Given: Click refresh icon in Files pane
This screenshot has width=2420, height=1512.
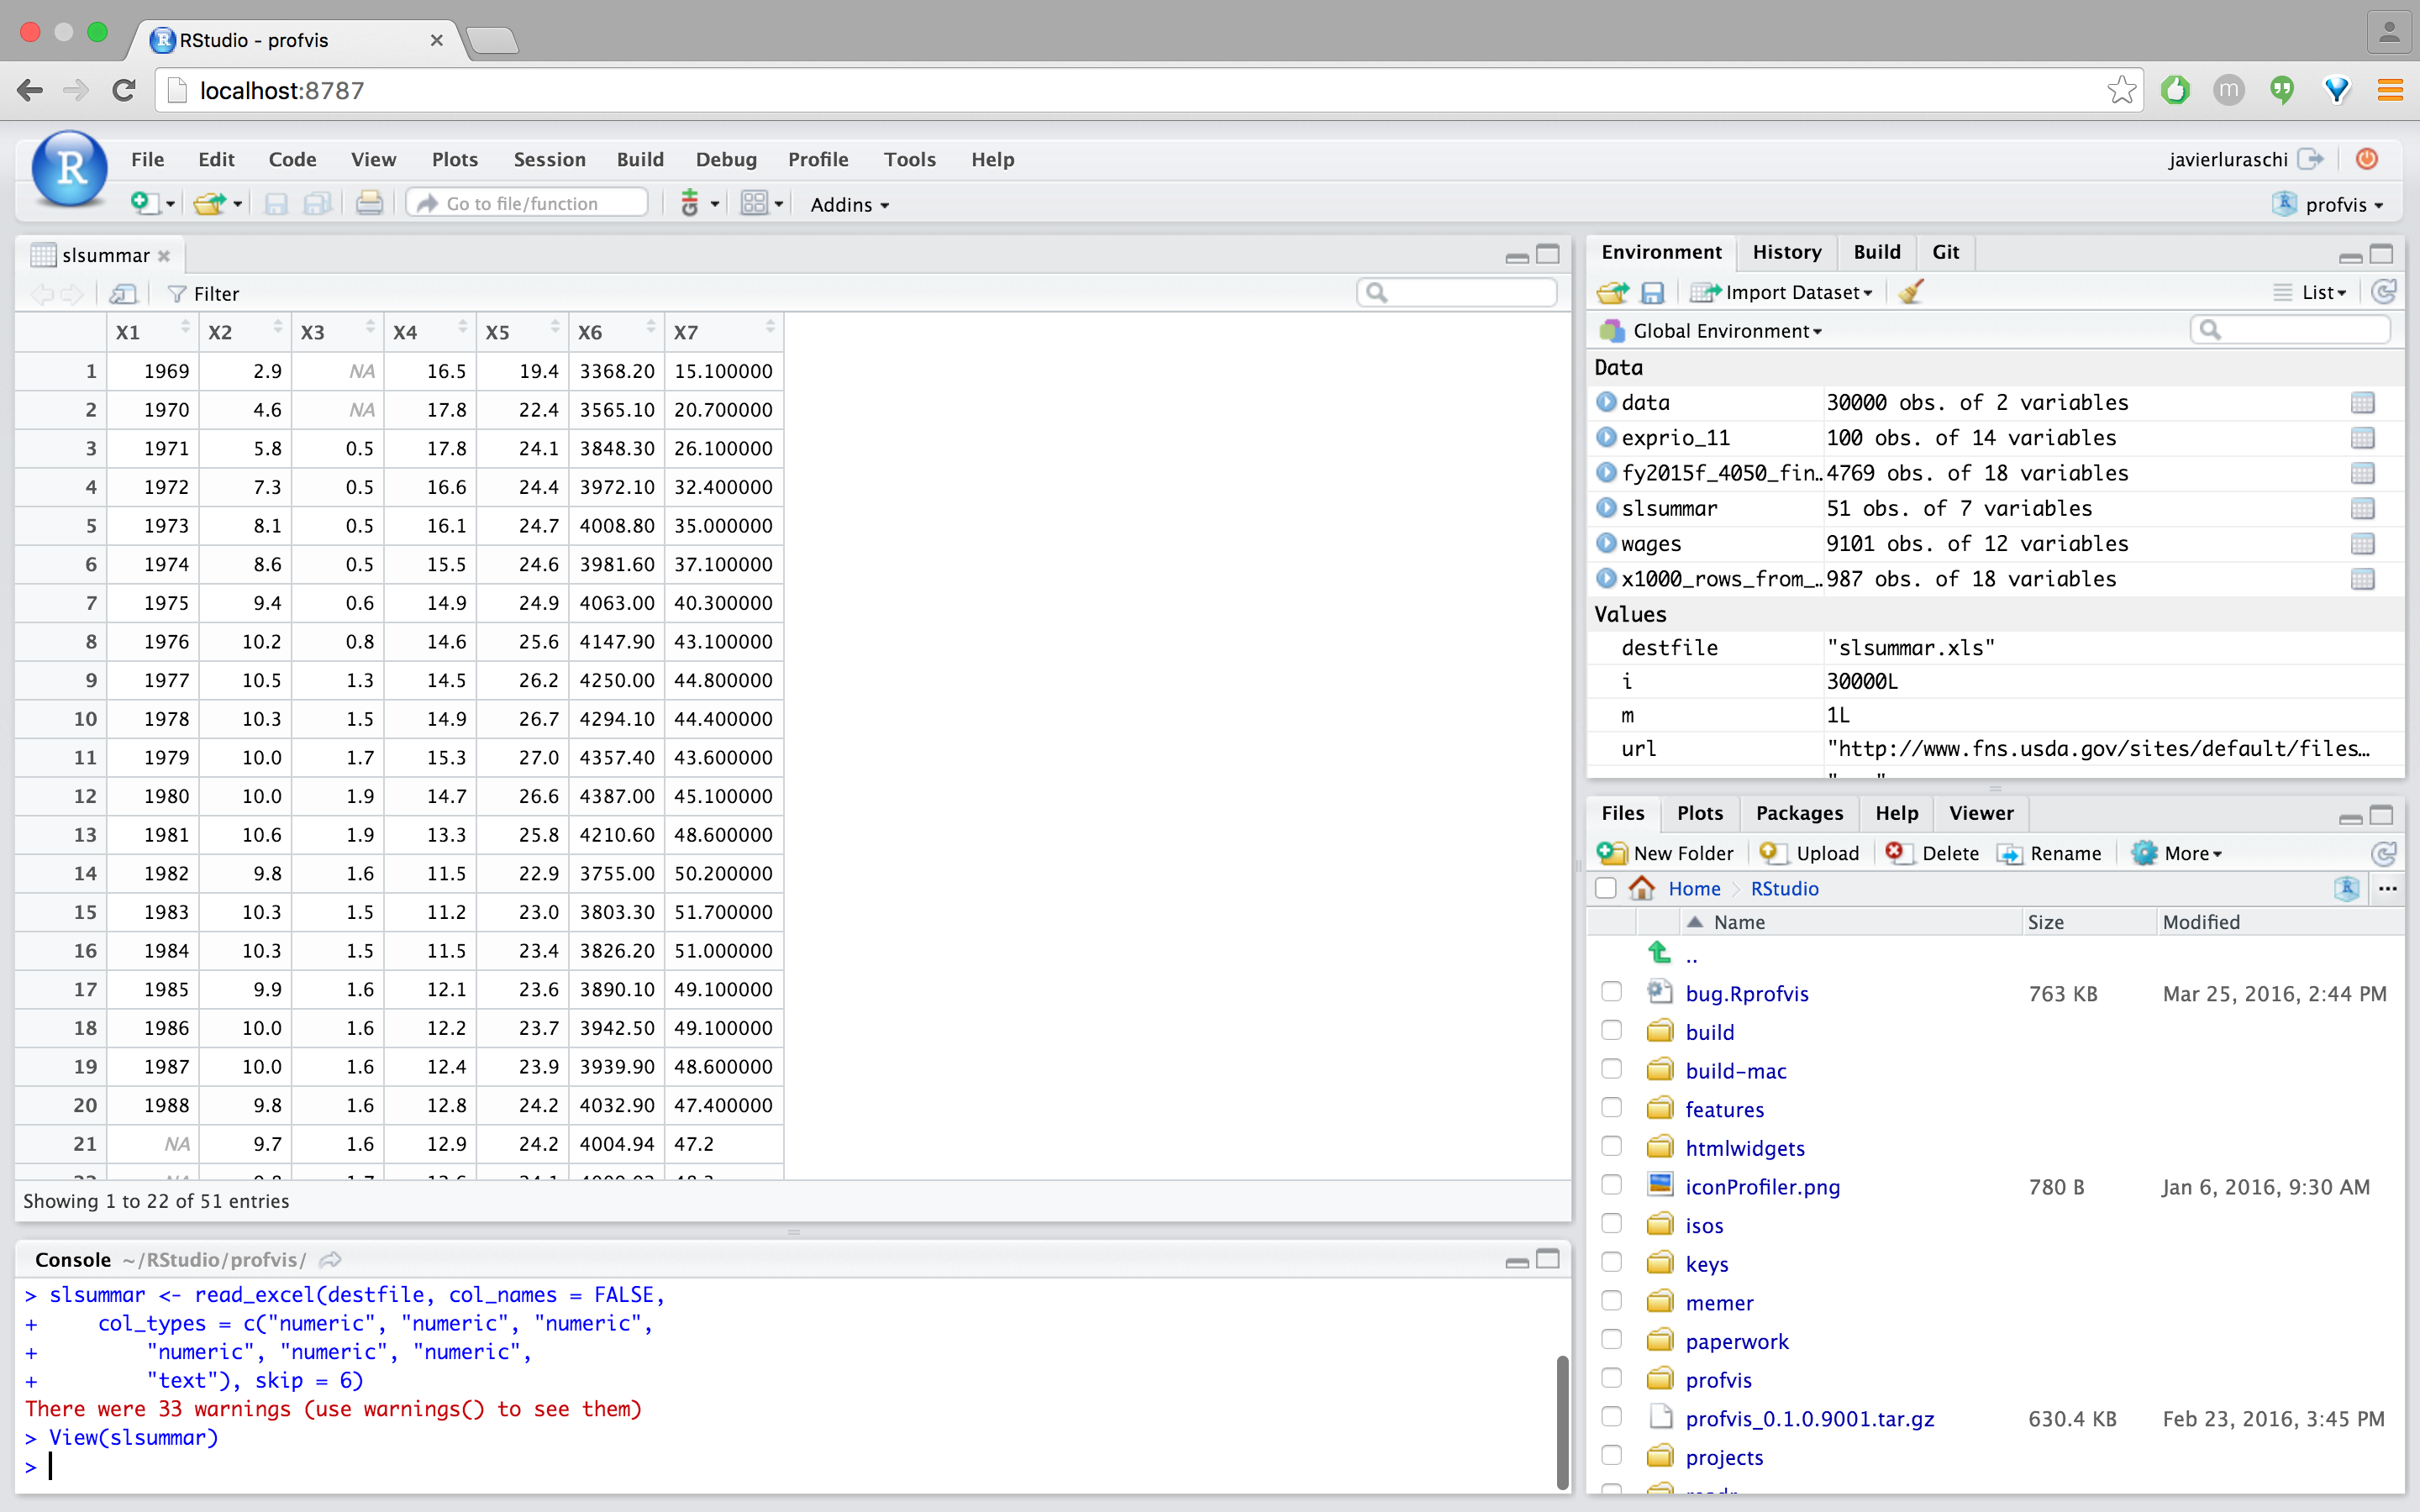Looking at the screenshot, I should tap(2383, 853).
